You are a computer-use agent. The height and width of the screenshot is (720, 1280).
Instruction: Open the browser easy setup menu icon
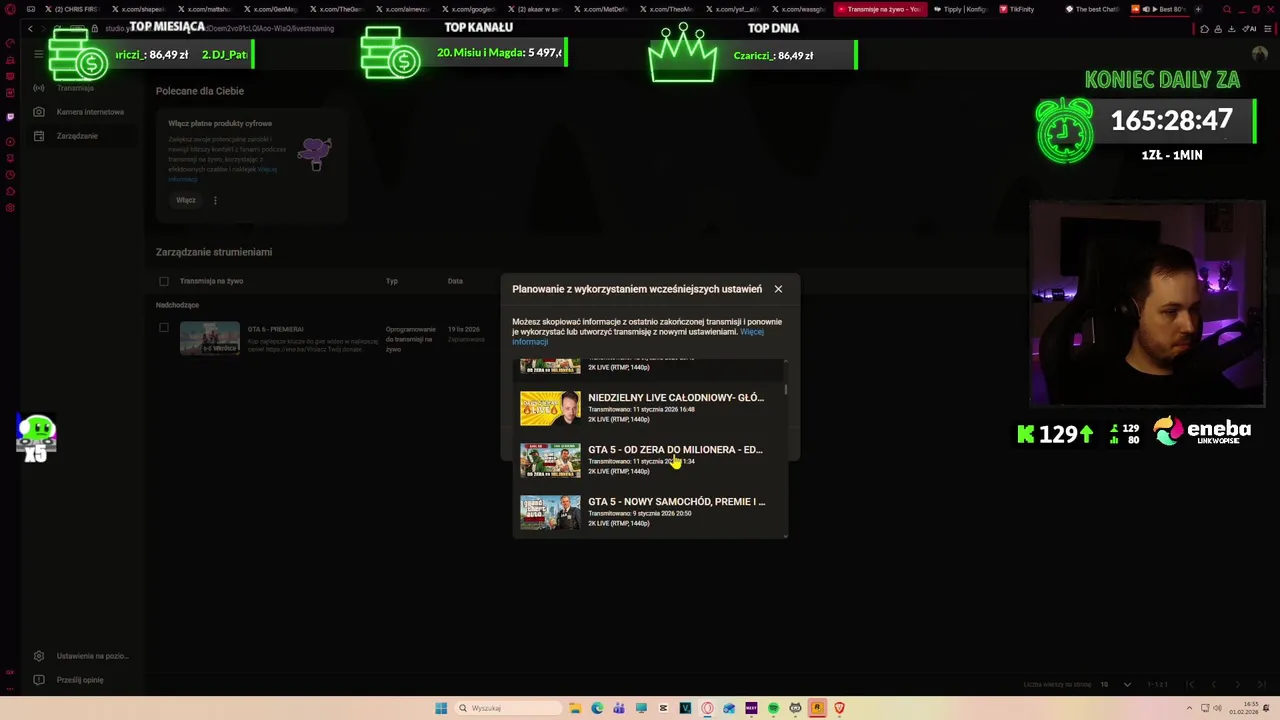[x=1268, y=29]
